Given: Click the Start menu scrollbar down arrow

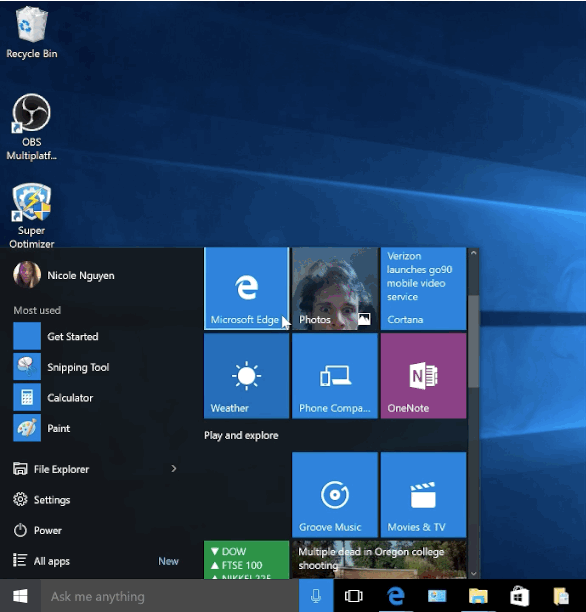Looking at the screenshot, I should 474,573.
